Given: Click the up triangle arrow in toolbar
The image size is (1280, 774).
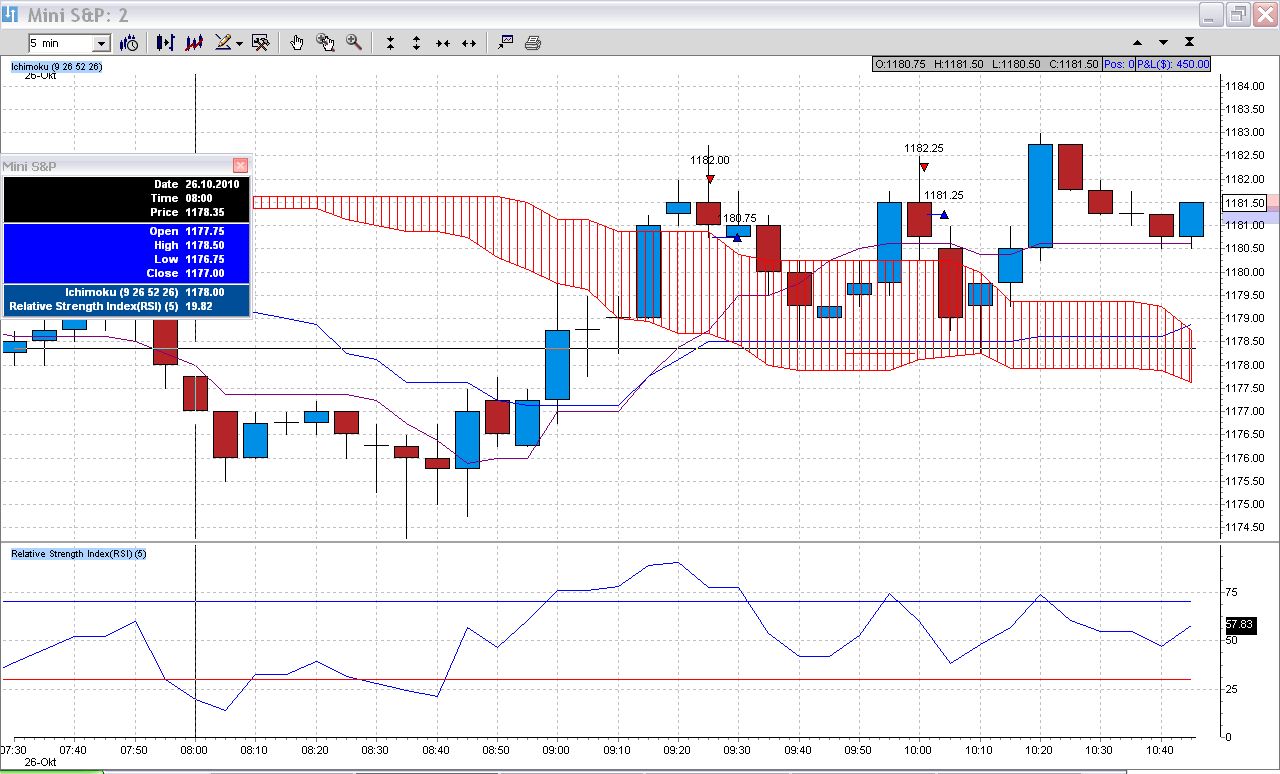Looking at the screenshot, I should (1137, 43).
